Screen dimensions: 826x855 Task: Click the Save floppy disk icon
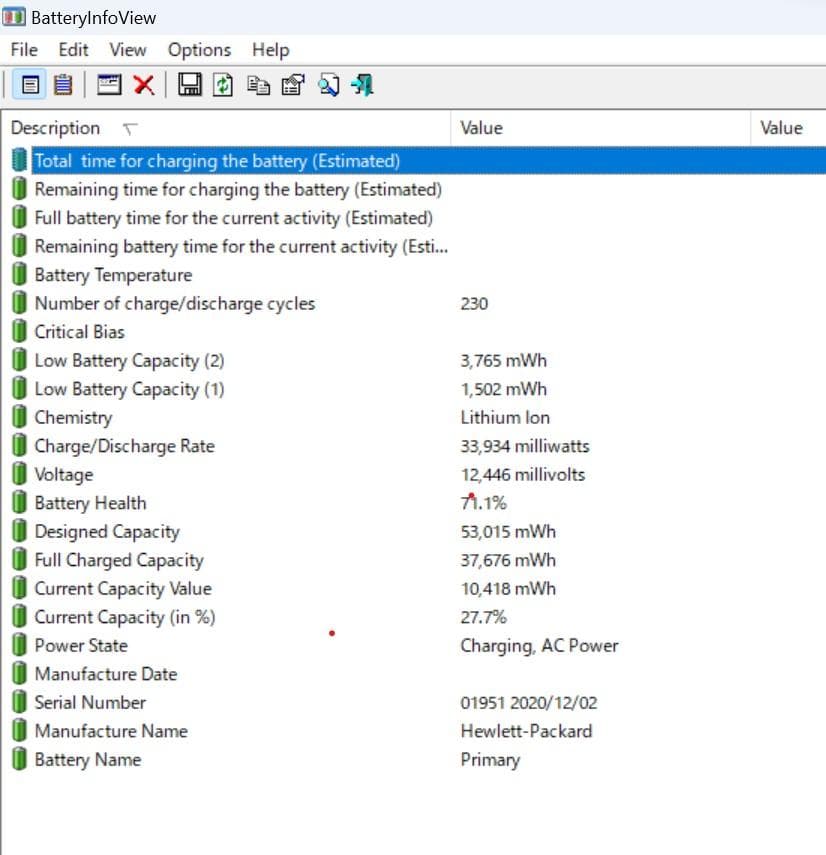click(190, 86)
